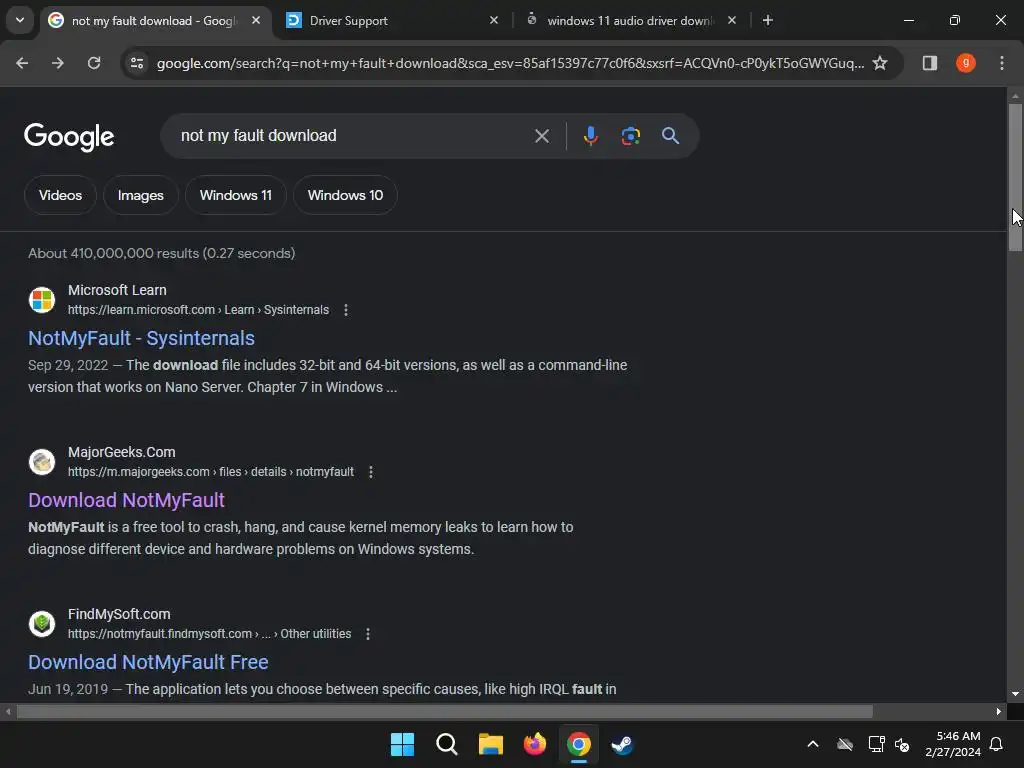Open network status tray icon
The width and height of the screenshot is (1024, 768).
pyautogui.click(x=876, y=744)
